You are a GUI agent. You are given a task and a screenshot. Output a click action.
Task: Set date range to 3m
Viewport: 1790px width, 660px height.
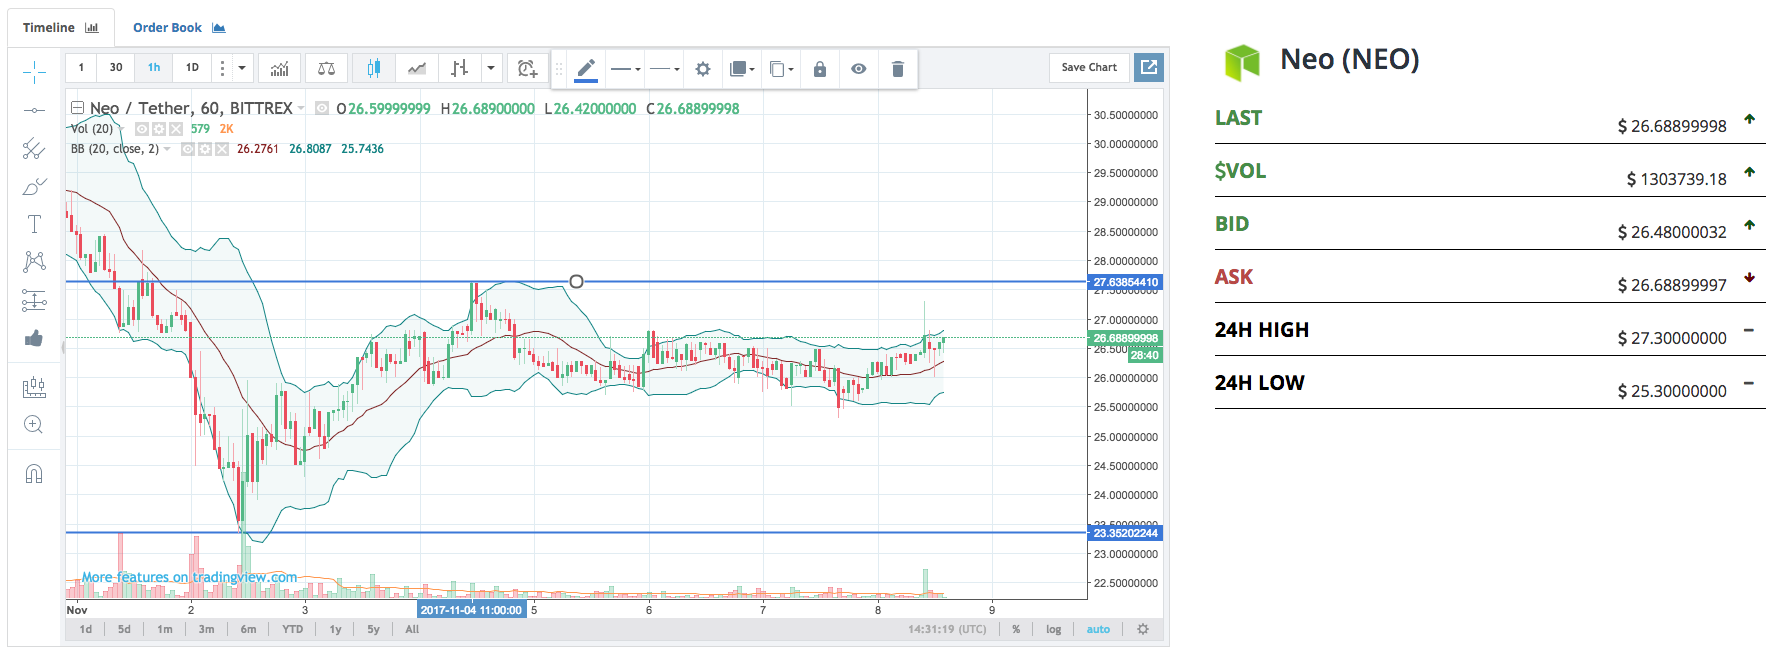pos(206,629)
